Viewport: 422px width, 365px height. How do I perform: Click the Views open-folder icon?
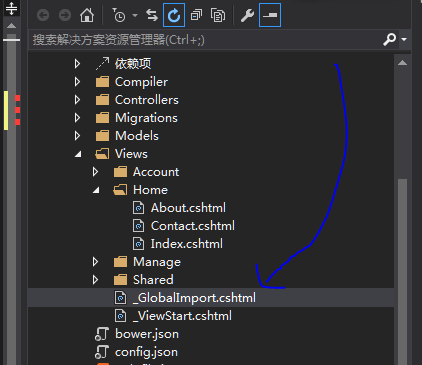pos(102,154)
